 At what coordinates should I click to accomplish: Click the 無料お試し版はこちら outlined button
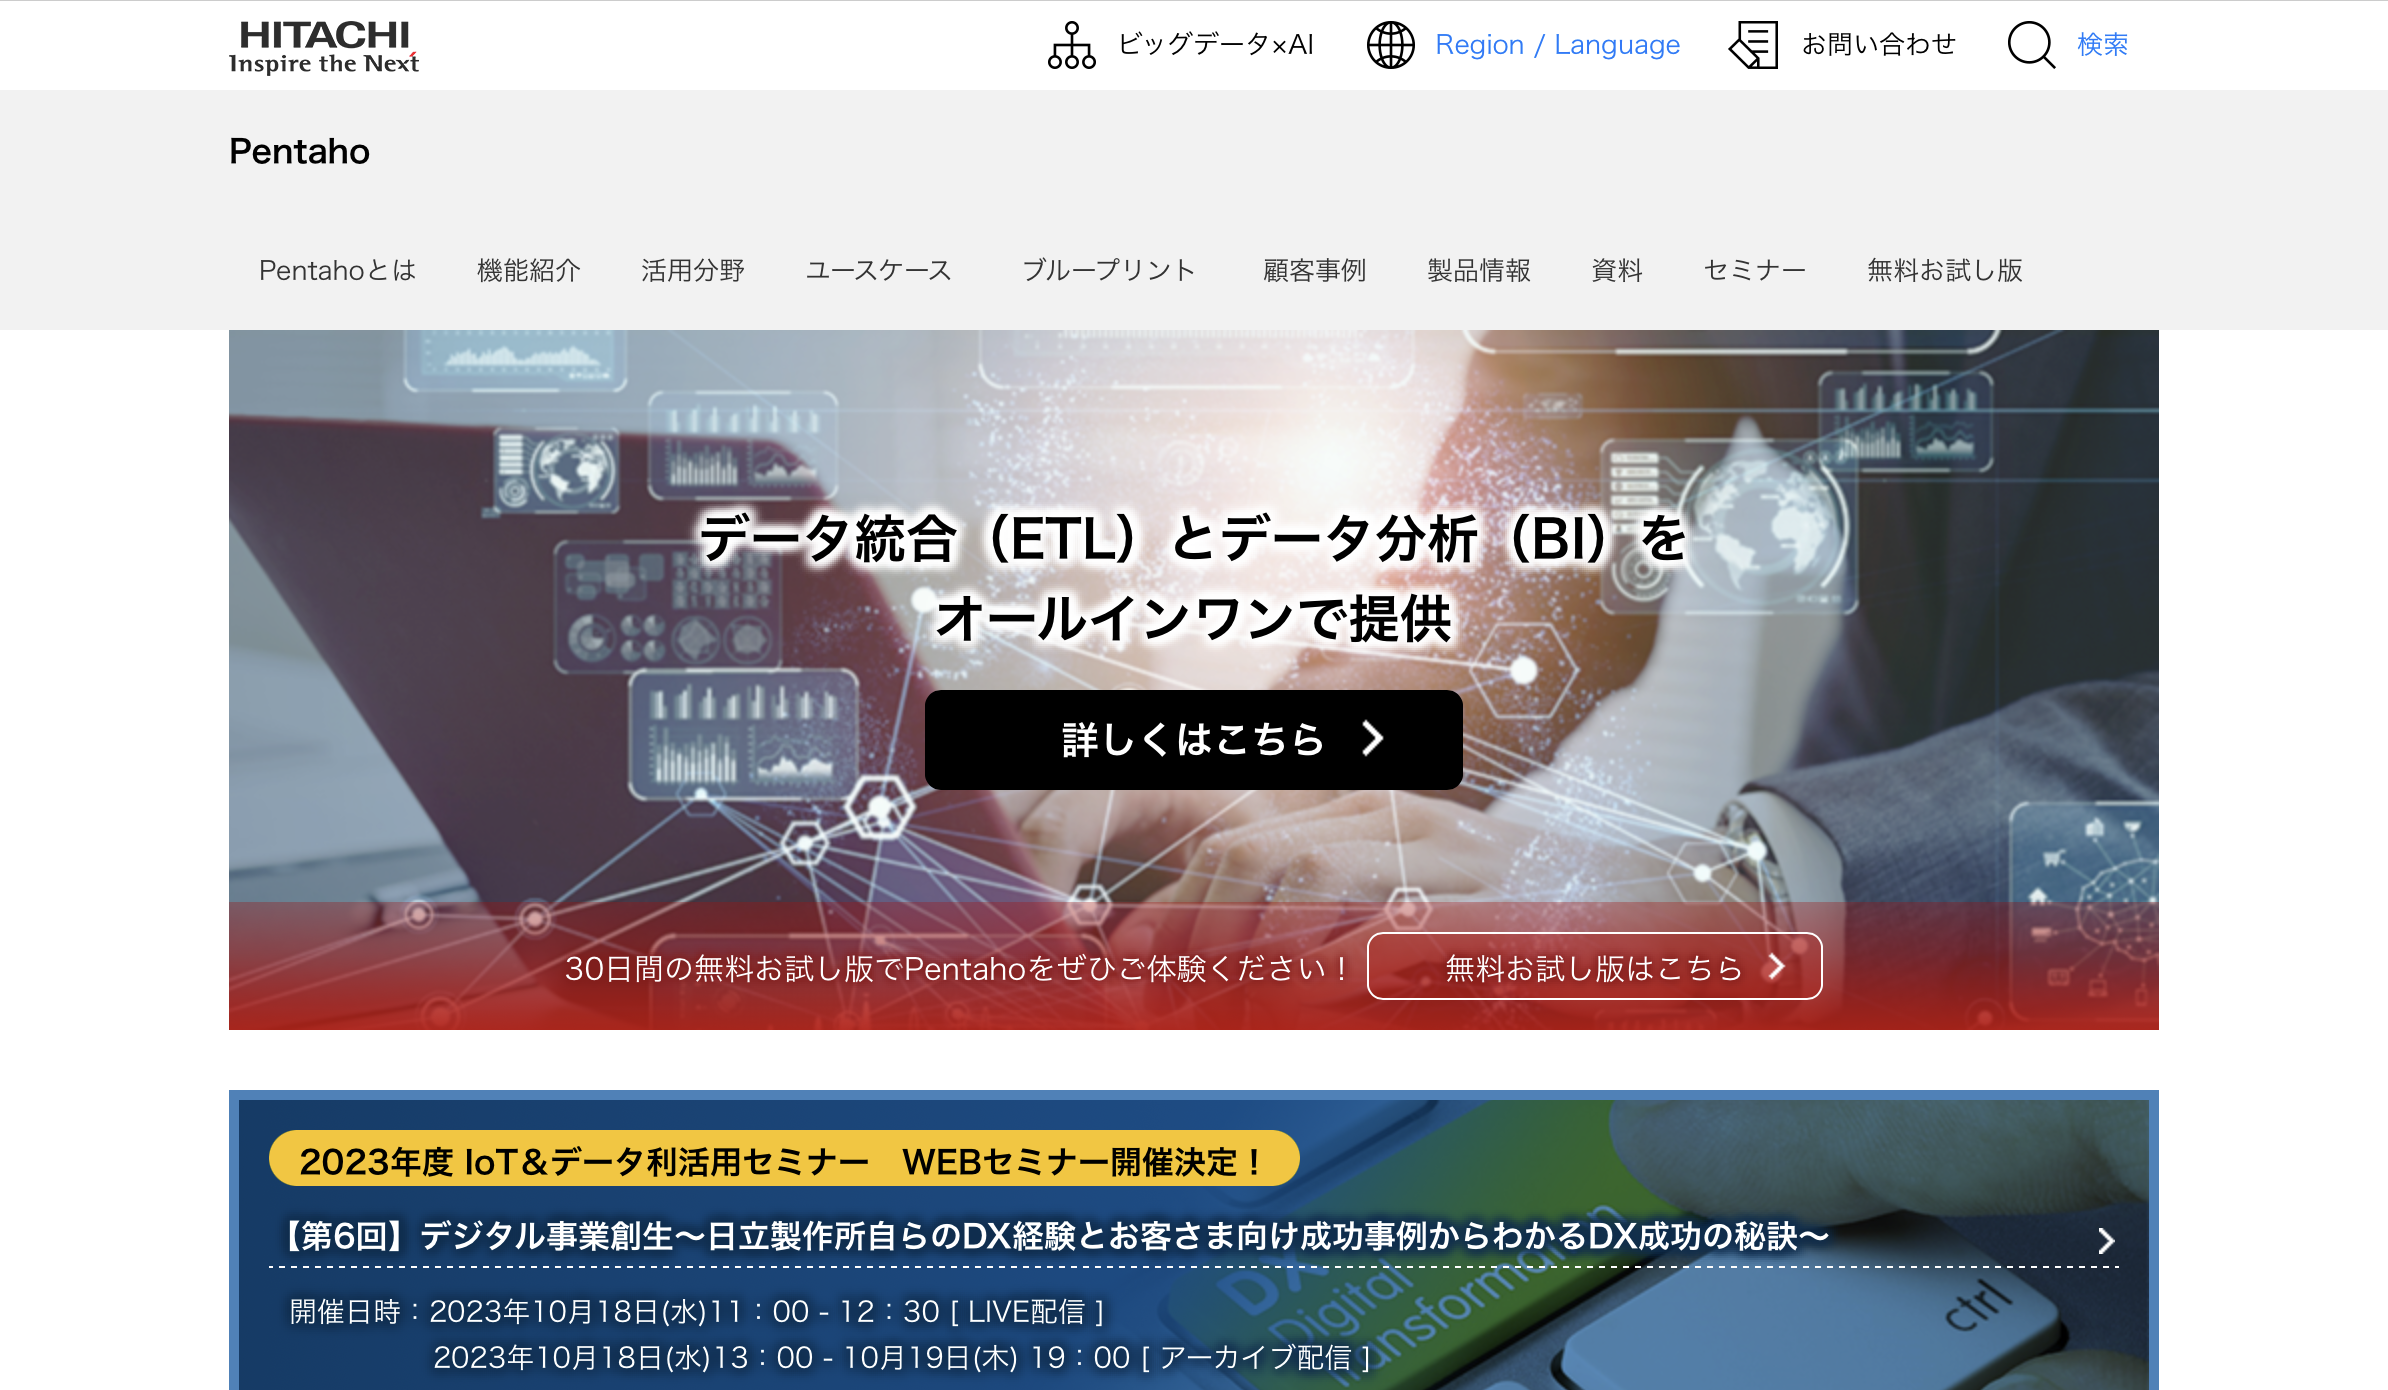1594,966
